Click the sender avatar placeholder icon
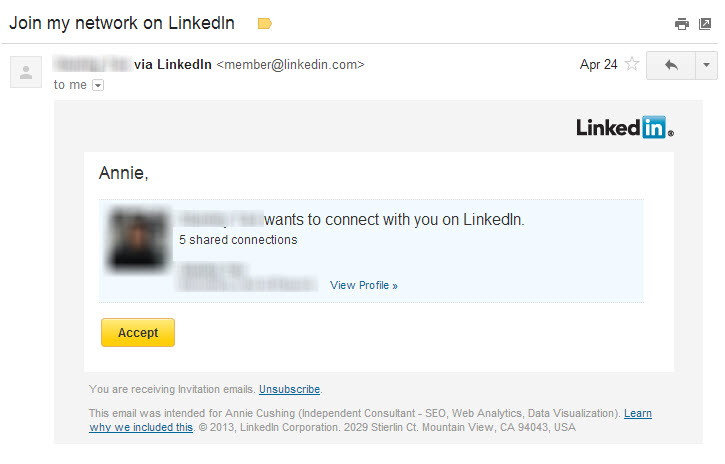The image size is (725, 464). click(26, 72)
